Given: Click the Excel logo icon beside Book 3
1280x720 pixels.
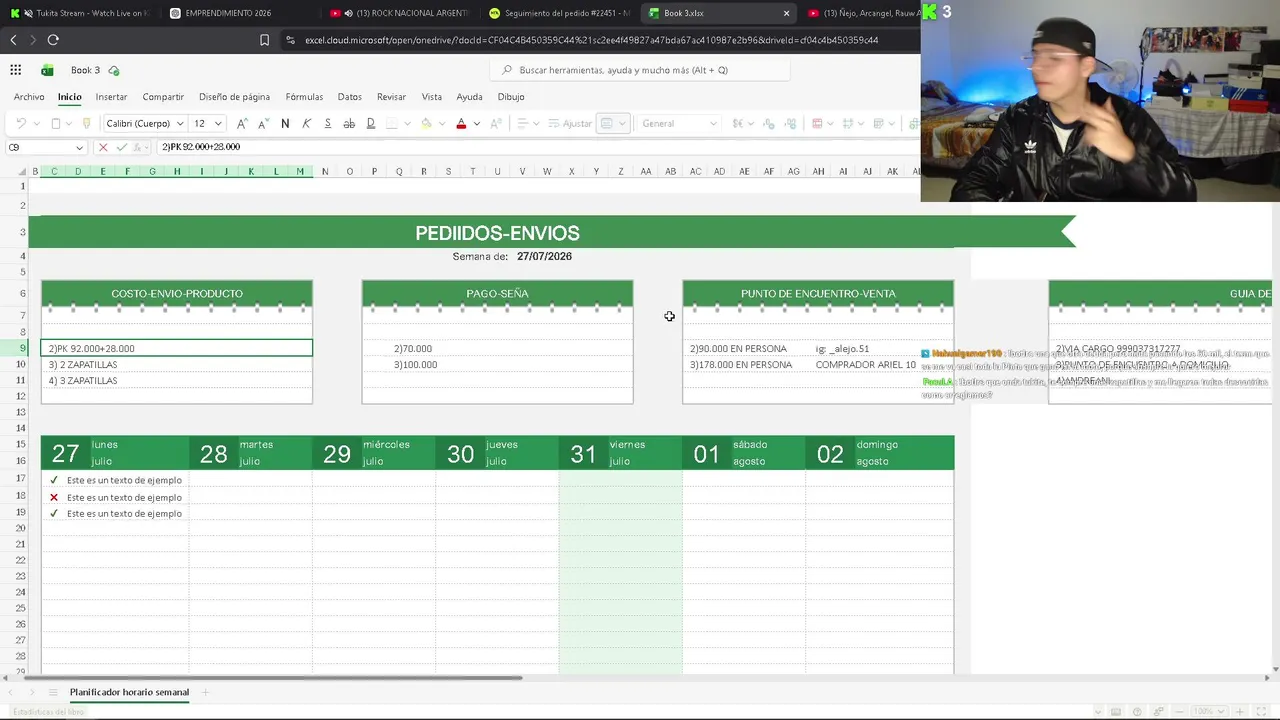Looking at the screenshot, I should point(47,70).
